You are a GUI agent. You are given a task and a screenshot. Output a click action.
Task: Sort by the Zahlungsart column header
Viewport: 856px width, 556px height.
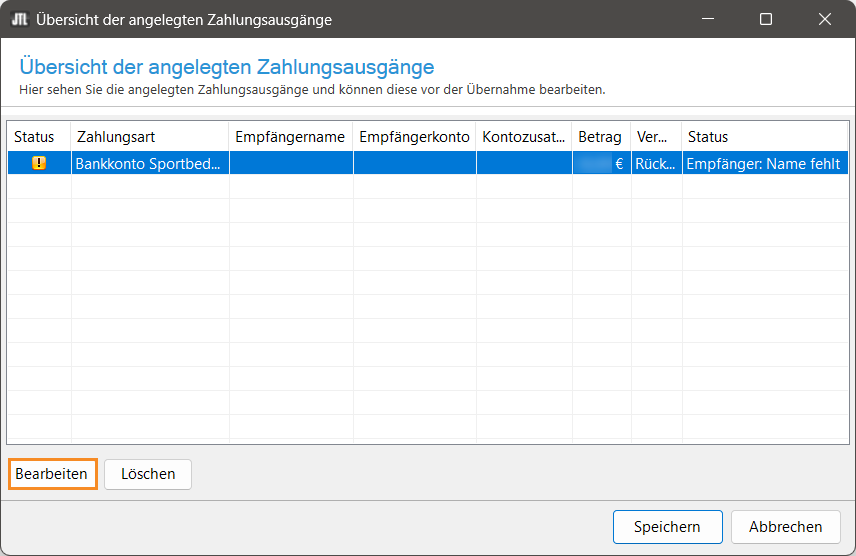pyautogui.click(x=150, y=137)
